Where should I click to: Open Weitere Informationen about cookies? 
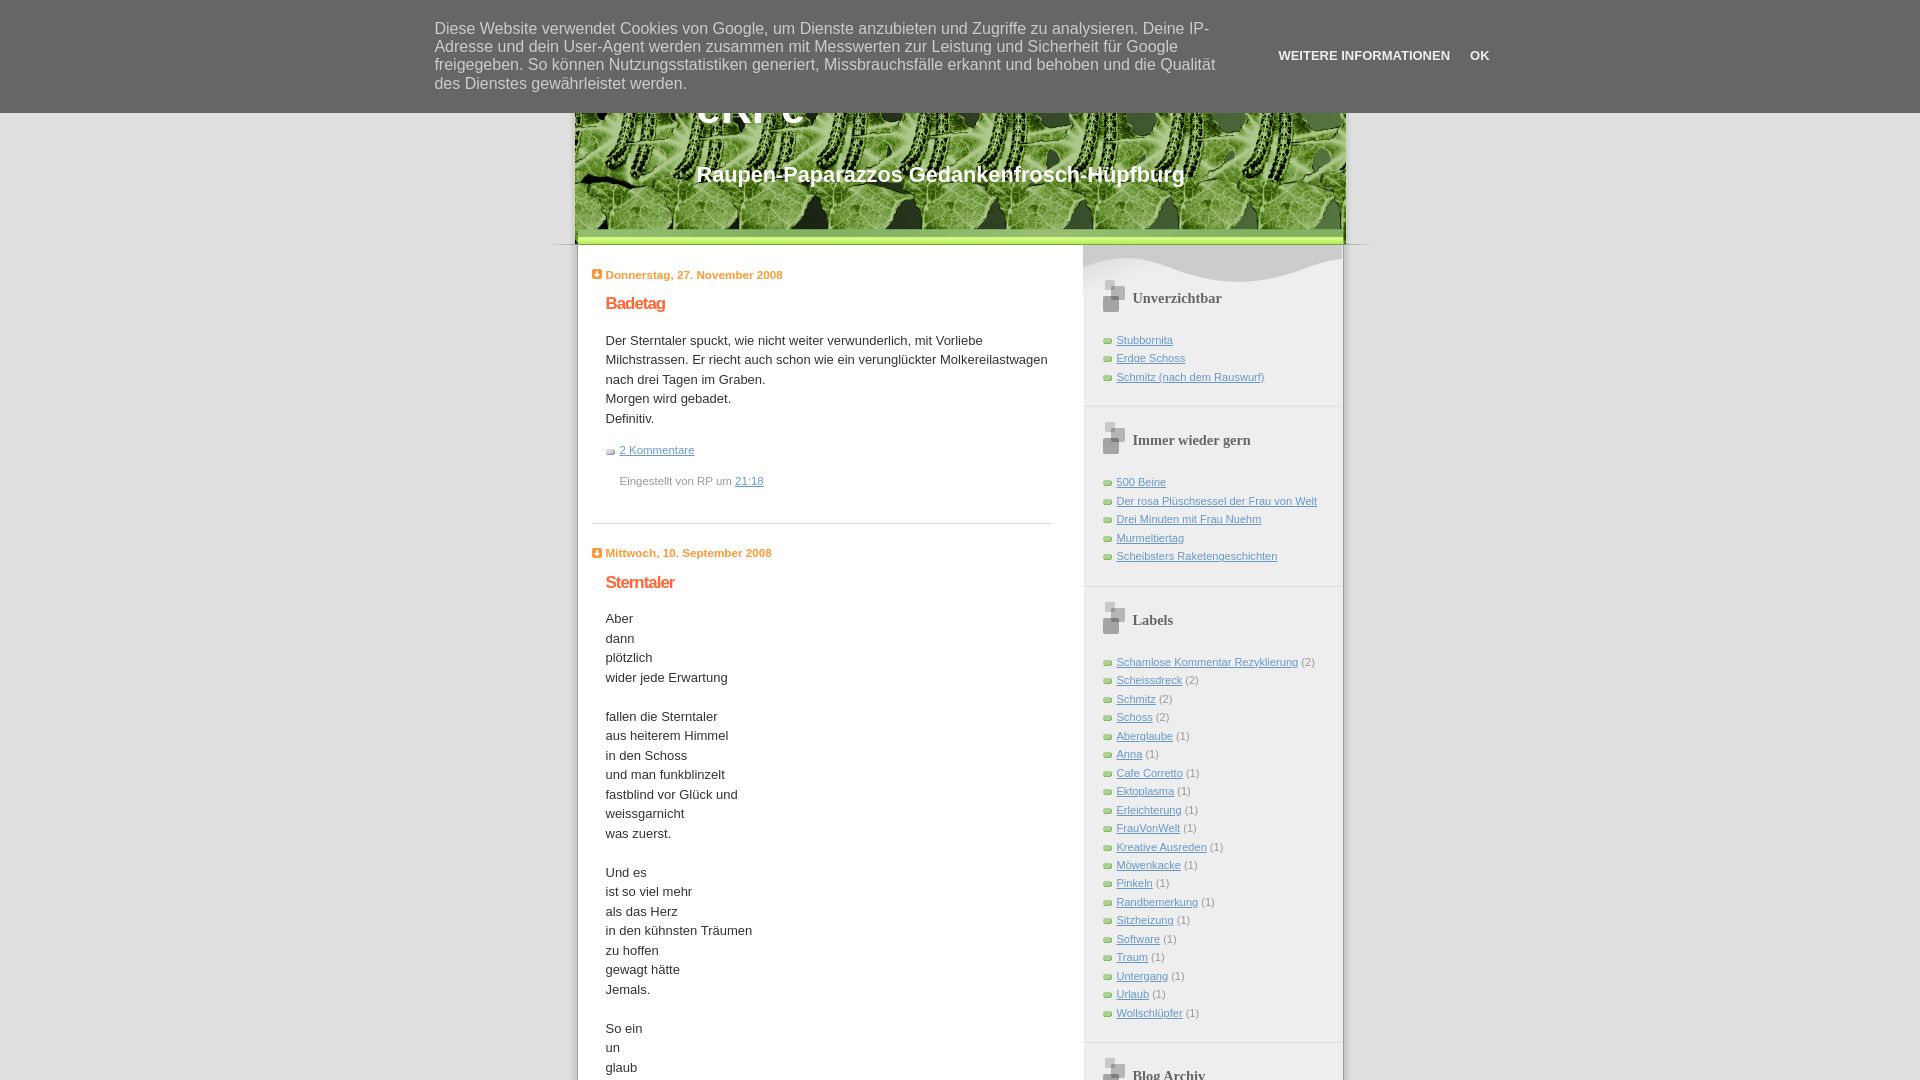(x=1363, y=56)
